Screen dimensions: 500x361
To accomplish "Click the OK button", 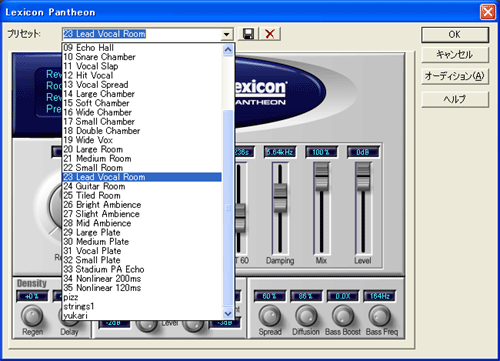I will [455, 35].
